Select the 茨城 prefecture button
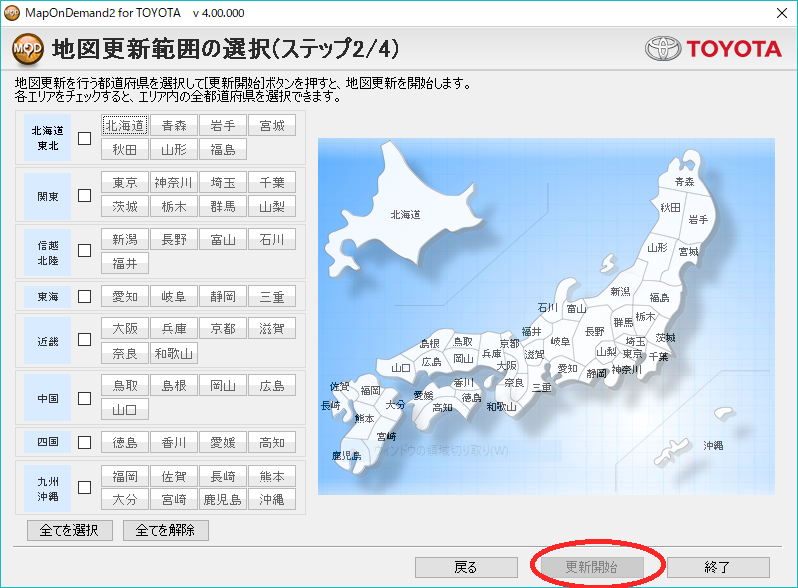This screenshot has width=798, height=588. [125, 206]
